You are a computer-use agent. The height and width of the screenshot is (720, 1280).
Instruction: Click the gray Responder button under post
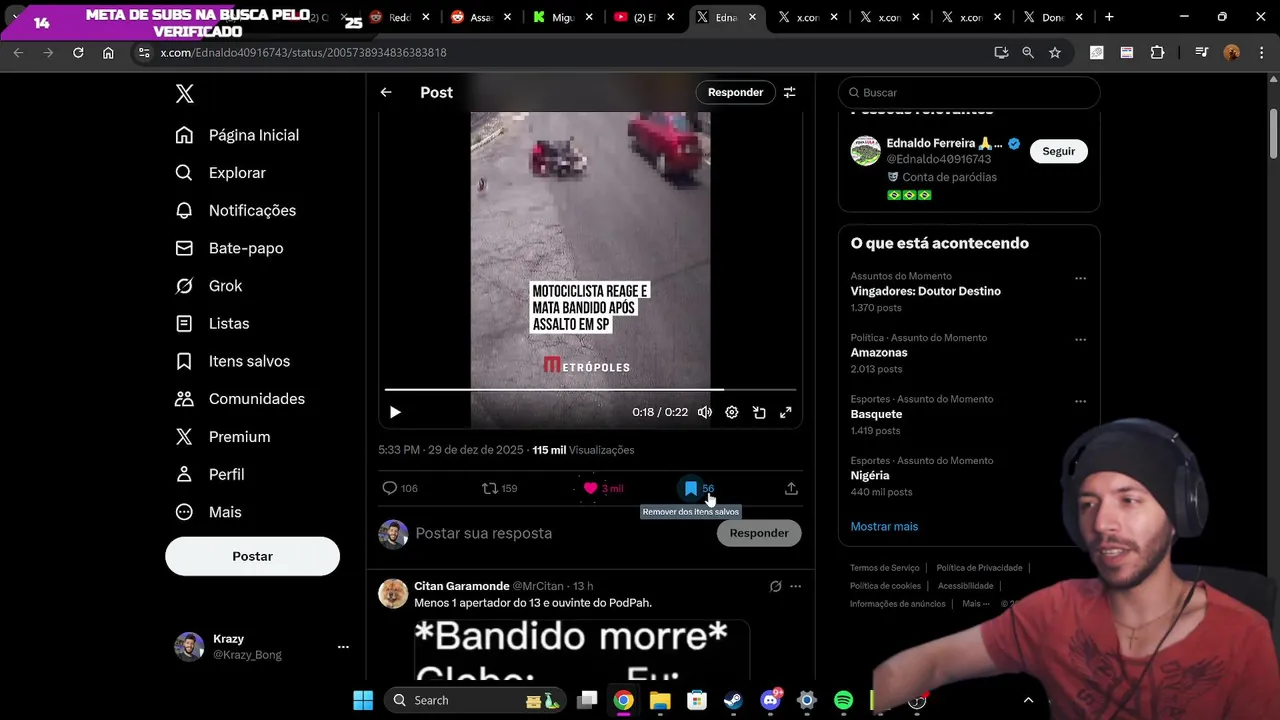[x=759, y=533]
